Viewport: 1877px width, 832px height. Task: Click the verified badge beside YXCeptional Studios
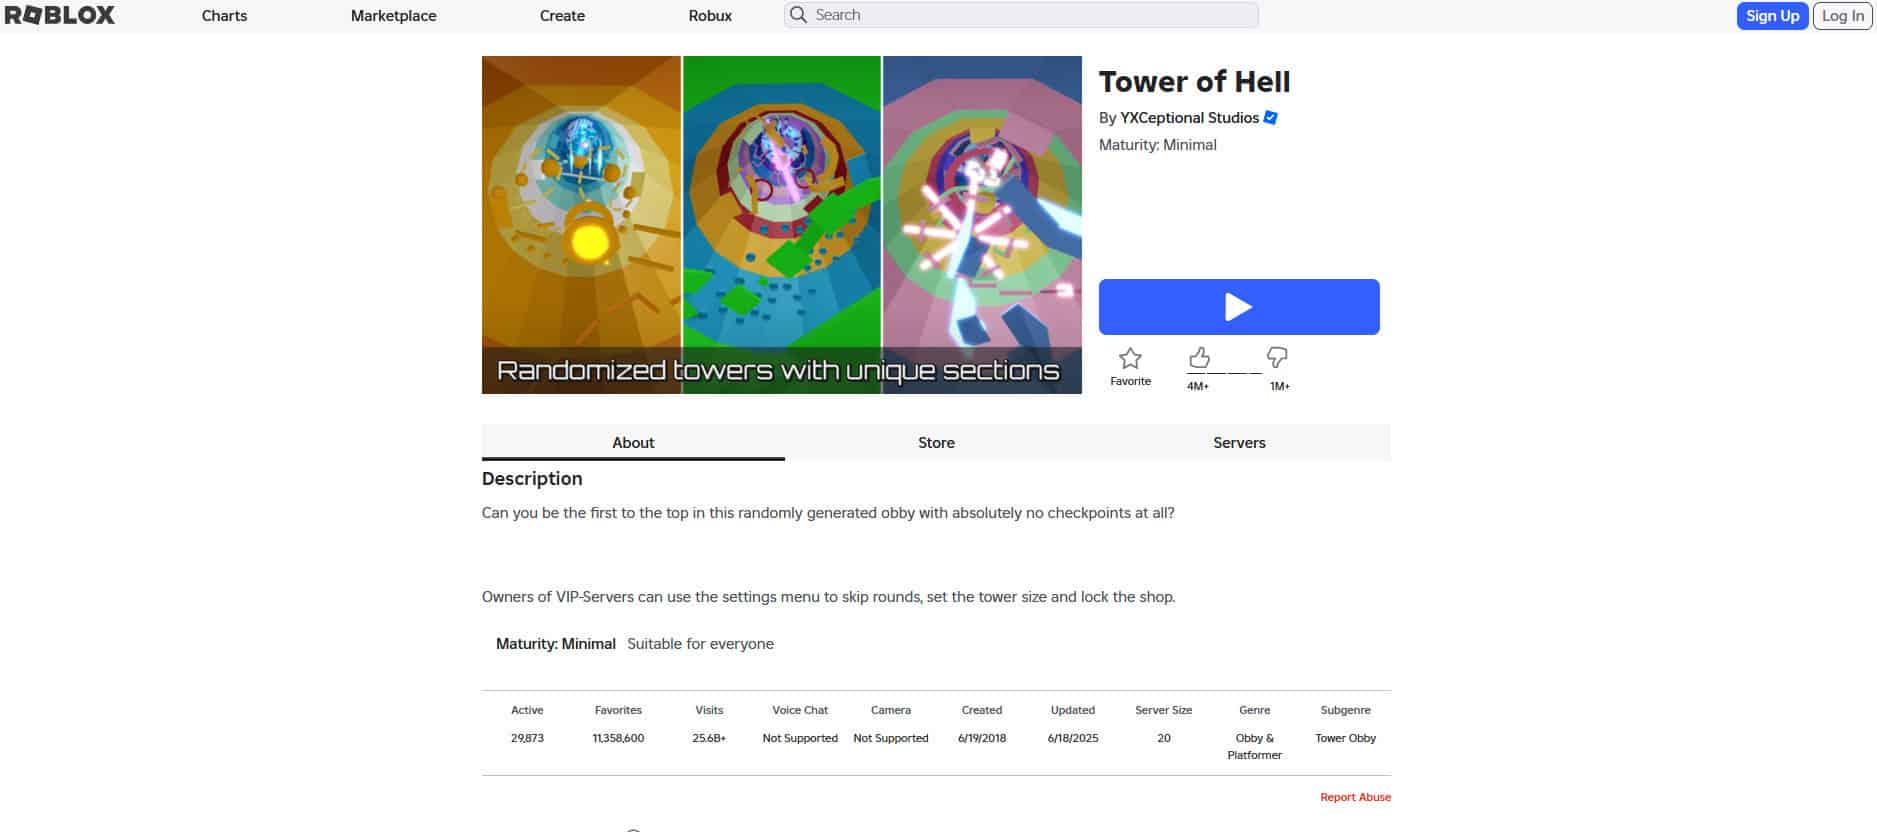tap(1271, 118)
